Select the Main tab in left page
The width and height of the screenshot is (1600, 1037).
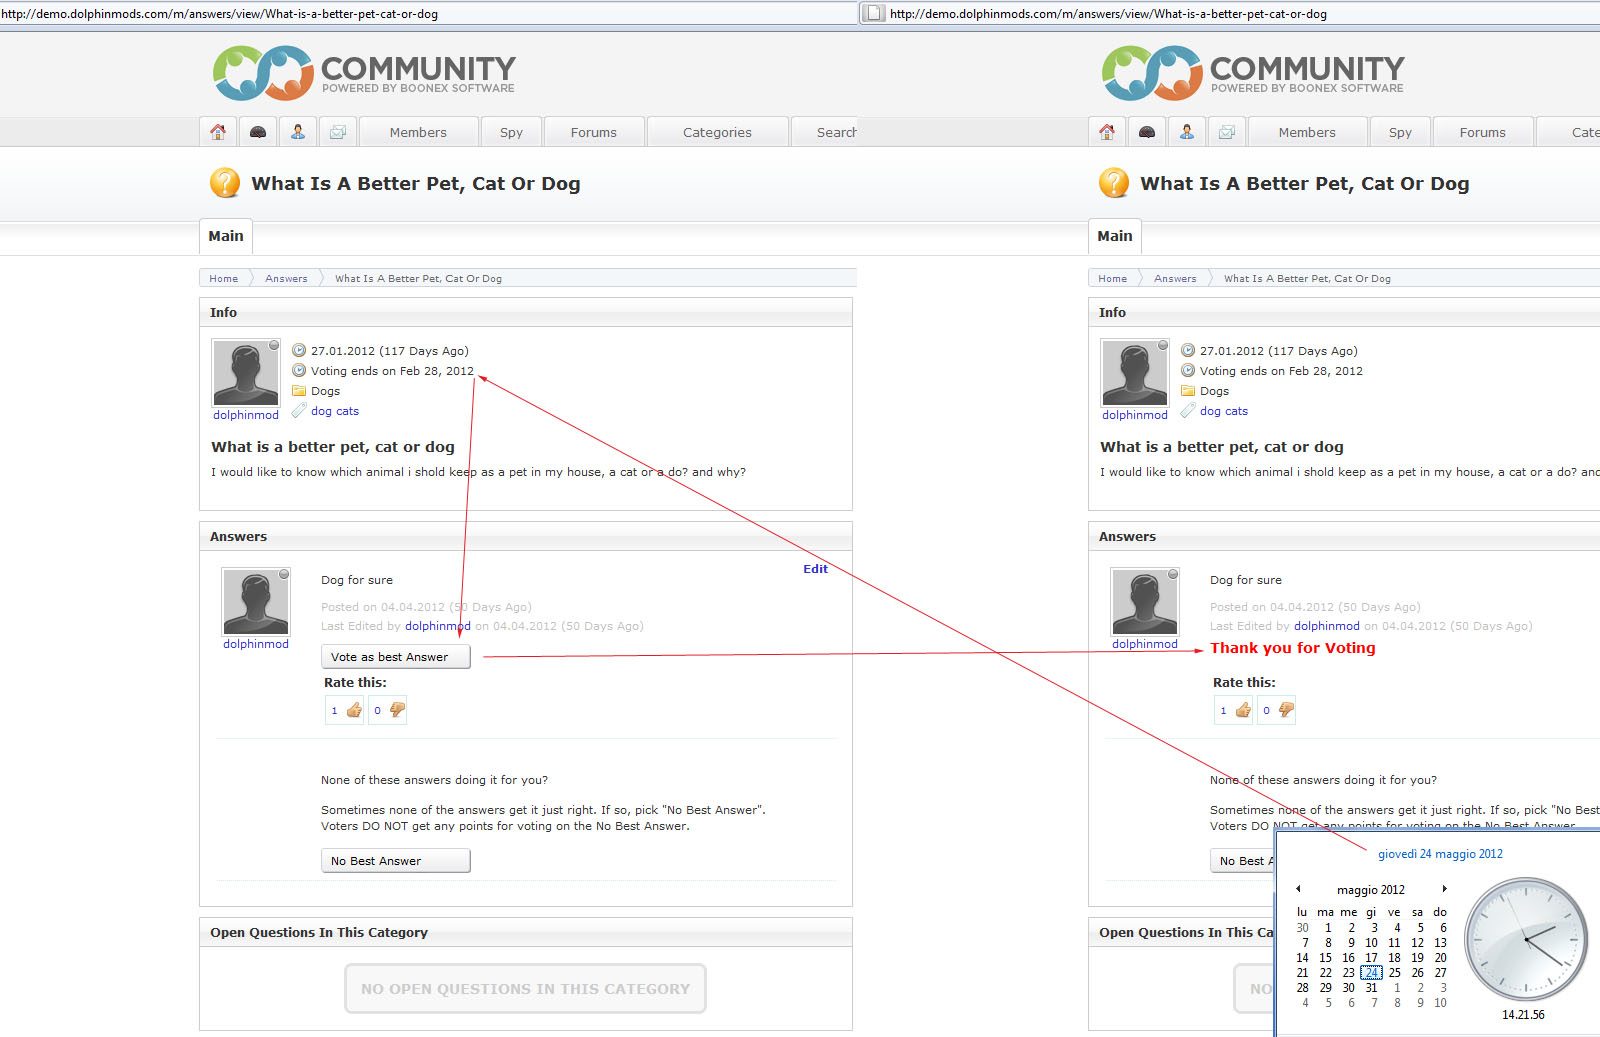point(226,236)
